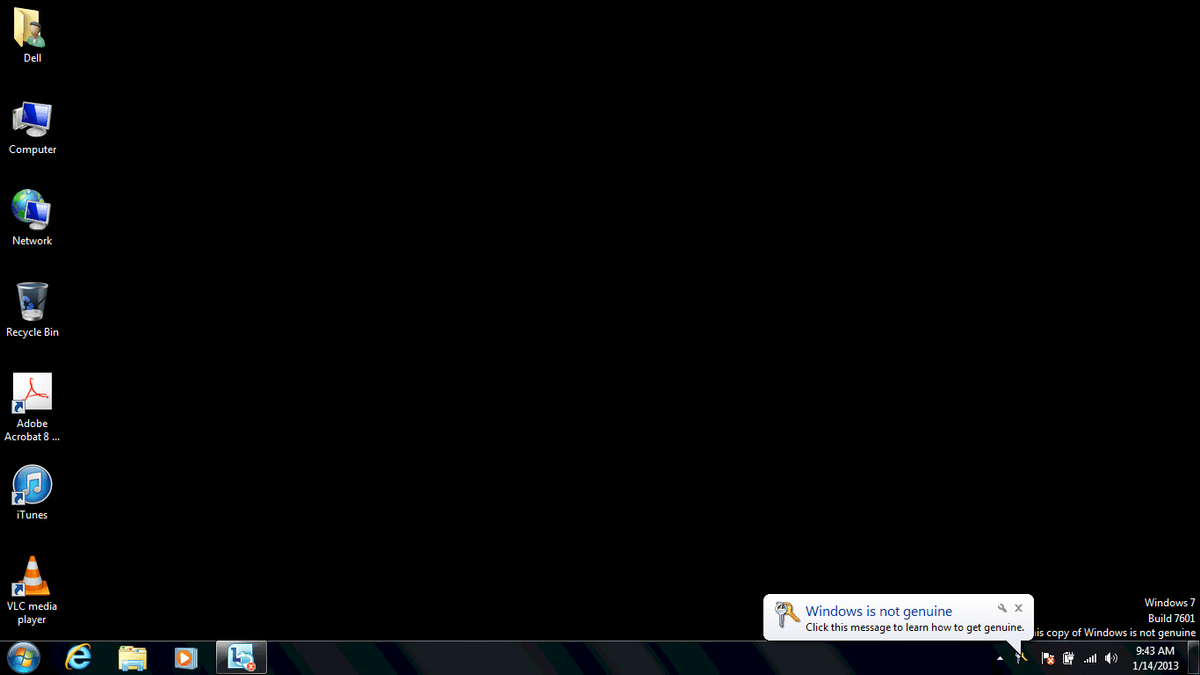Select the Recycle Bin icon

32,310
